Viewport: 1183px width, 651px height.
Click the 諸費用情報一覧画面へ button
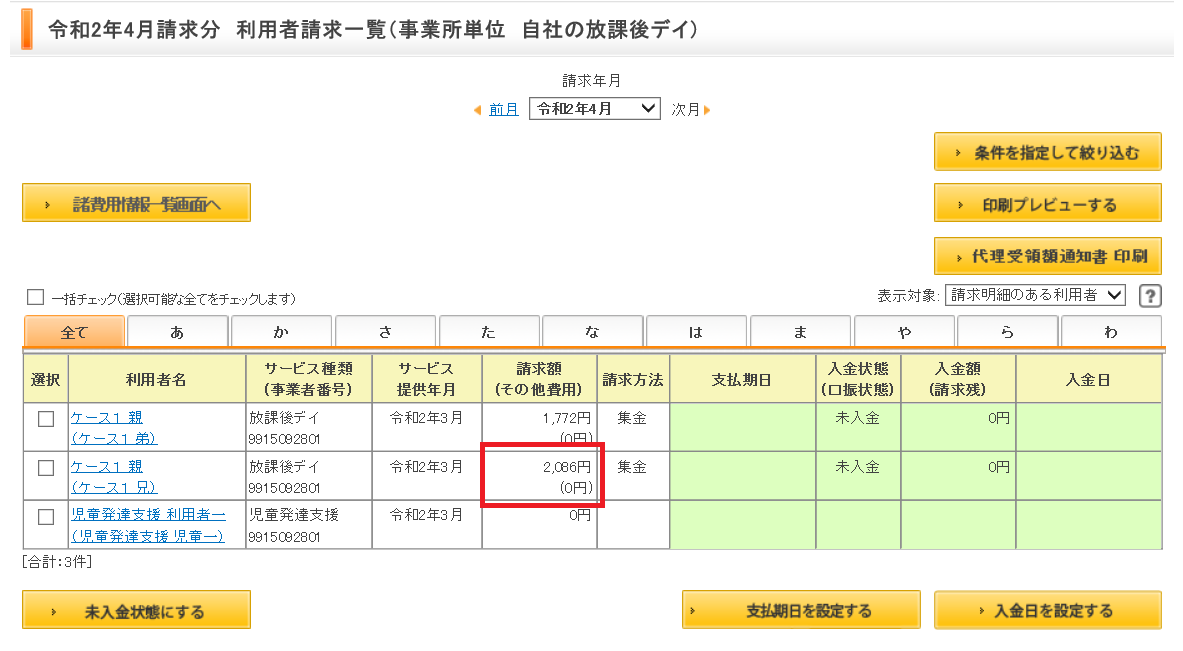click(136, 203)
